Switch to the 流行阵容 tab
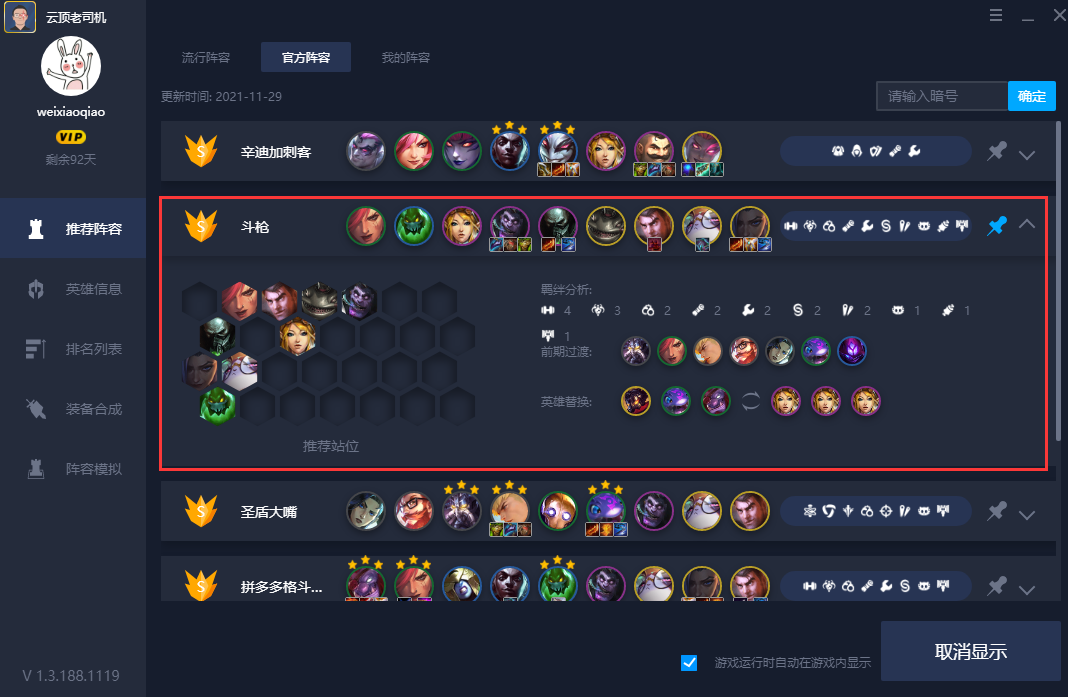The width and height of the screenshot is (1068, 697). tap(206, 57)
